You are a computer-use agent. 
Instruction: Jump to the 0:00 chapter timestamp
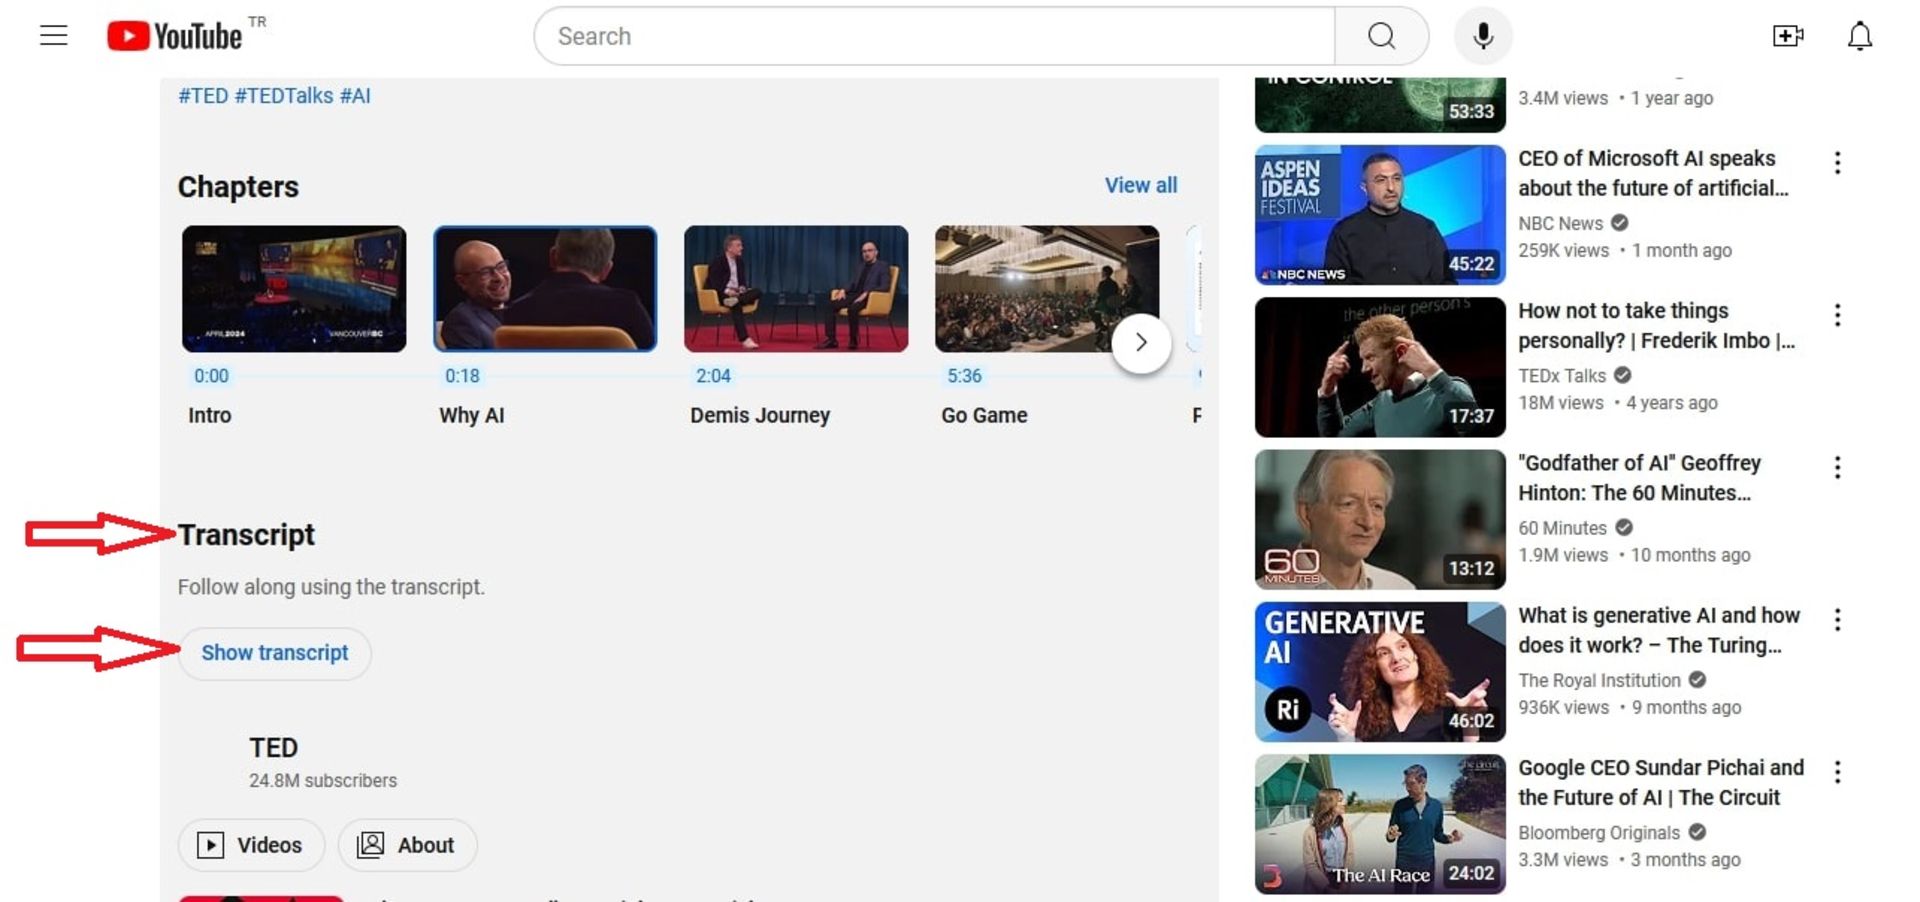pos(211,376)
